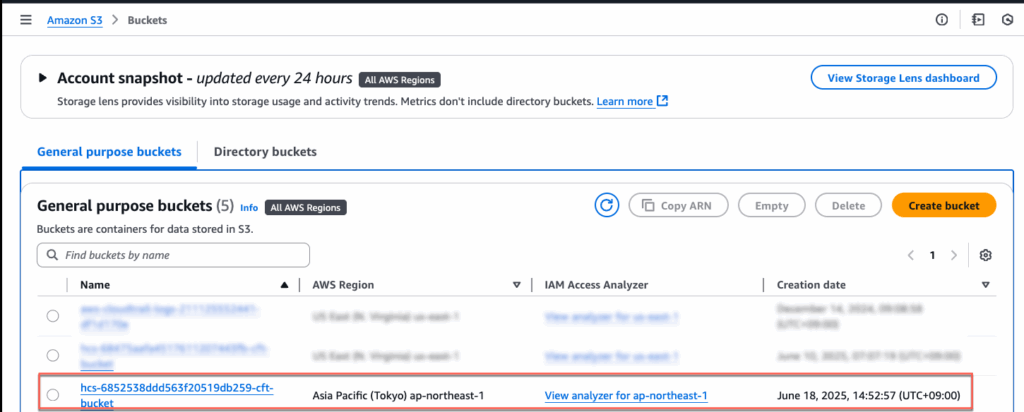Sort by Name column ascending arrow

pyautogui.click(x=285, y=285)
